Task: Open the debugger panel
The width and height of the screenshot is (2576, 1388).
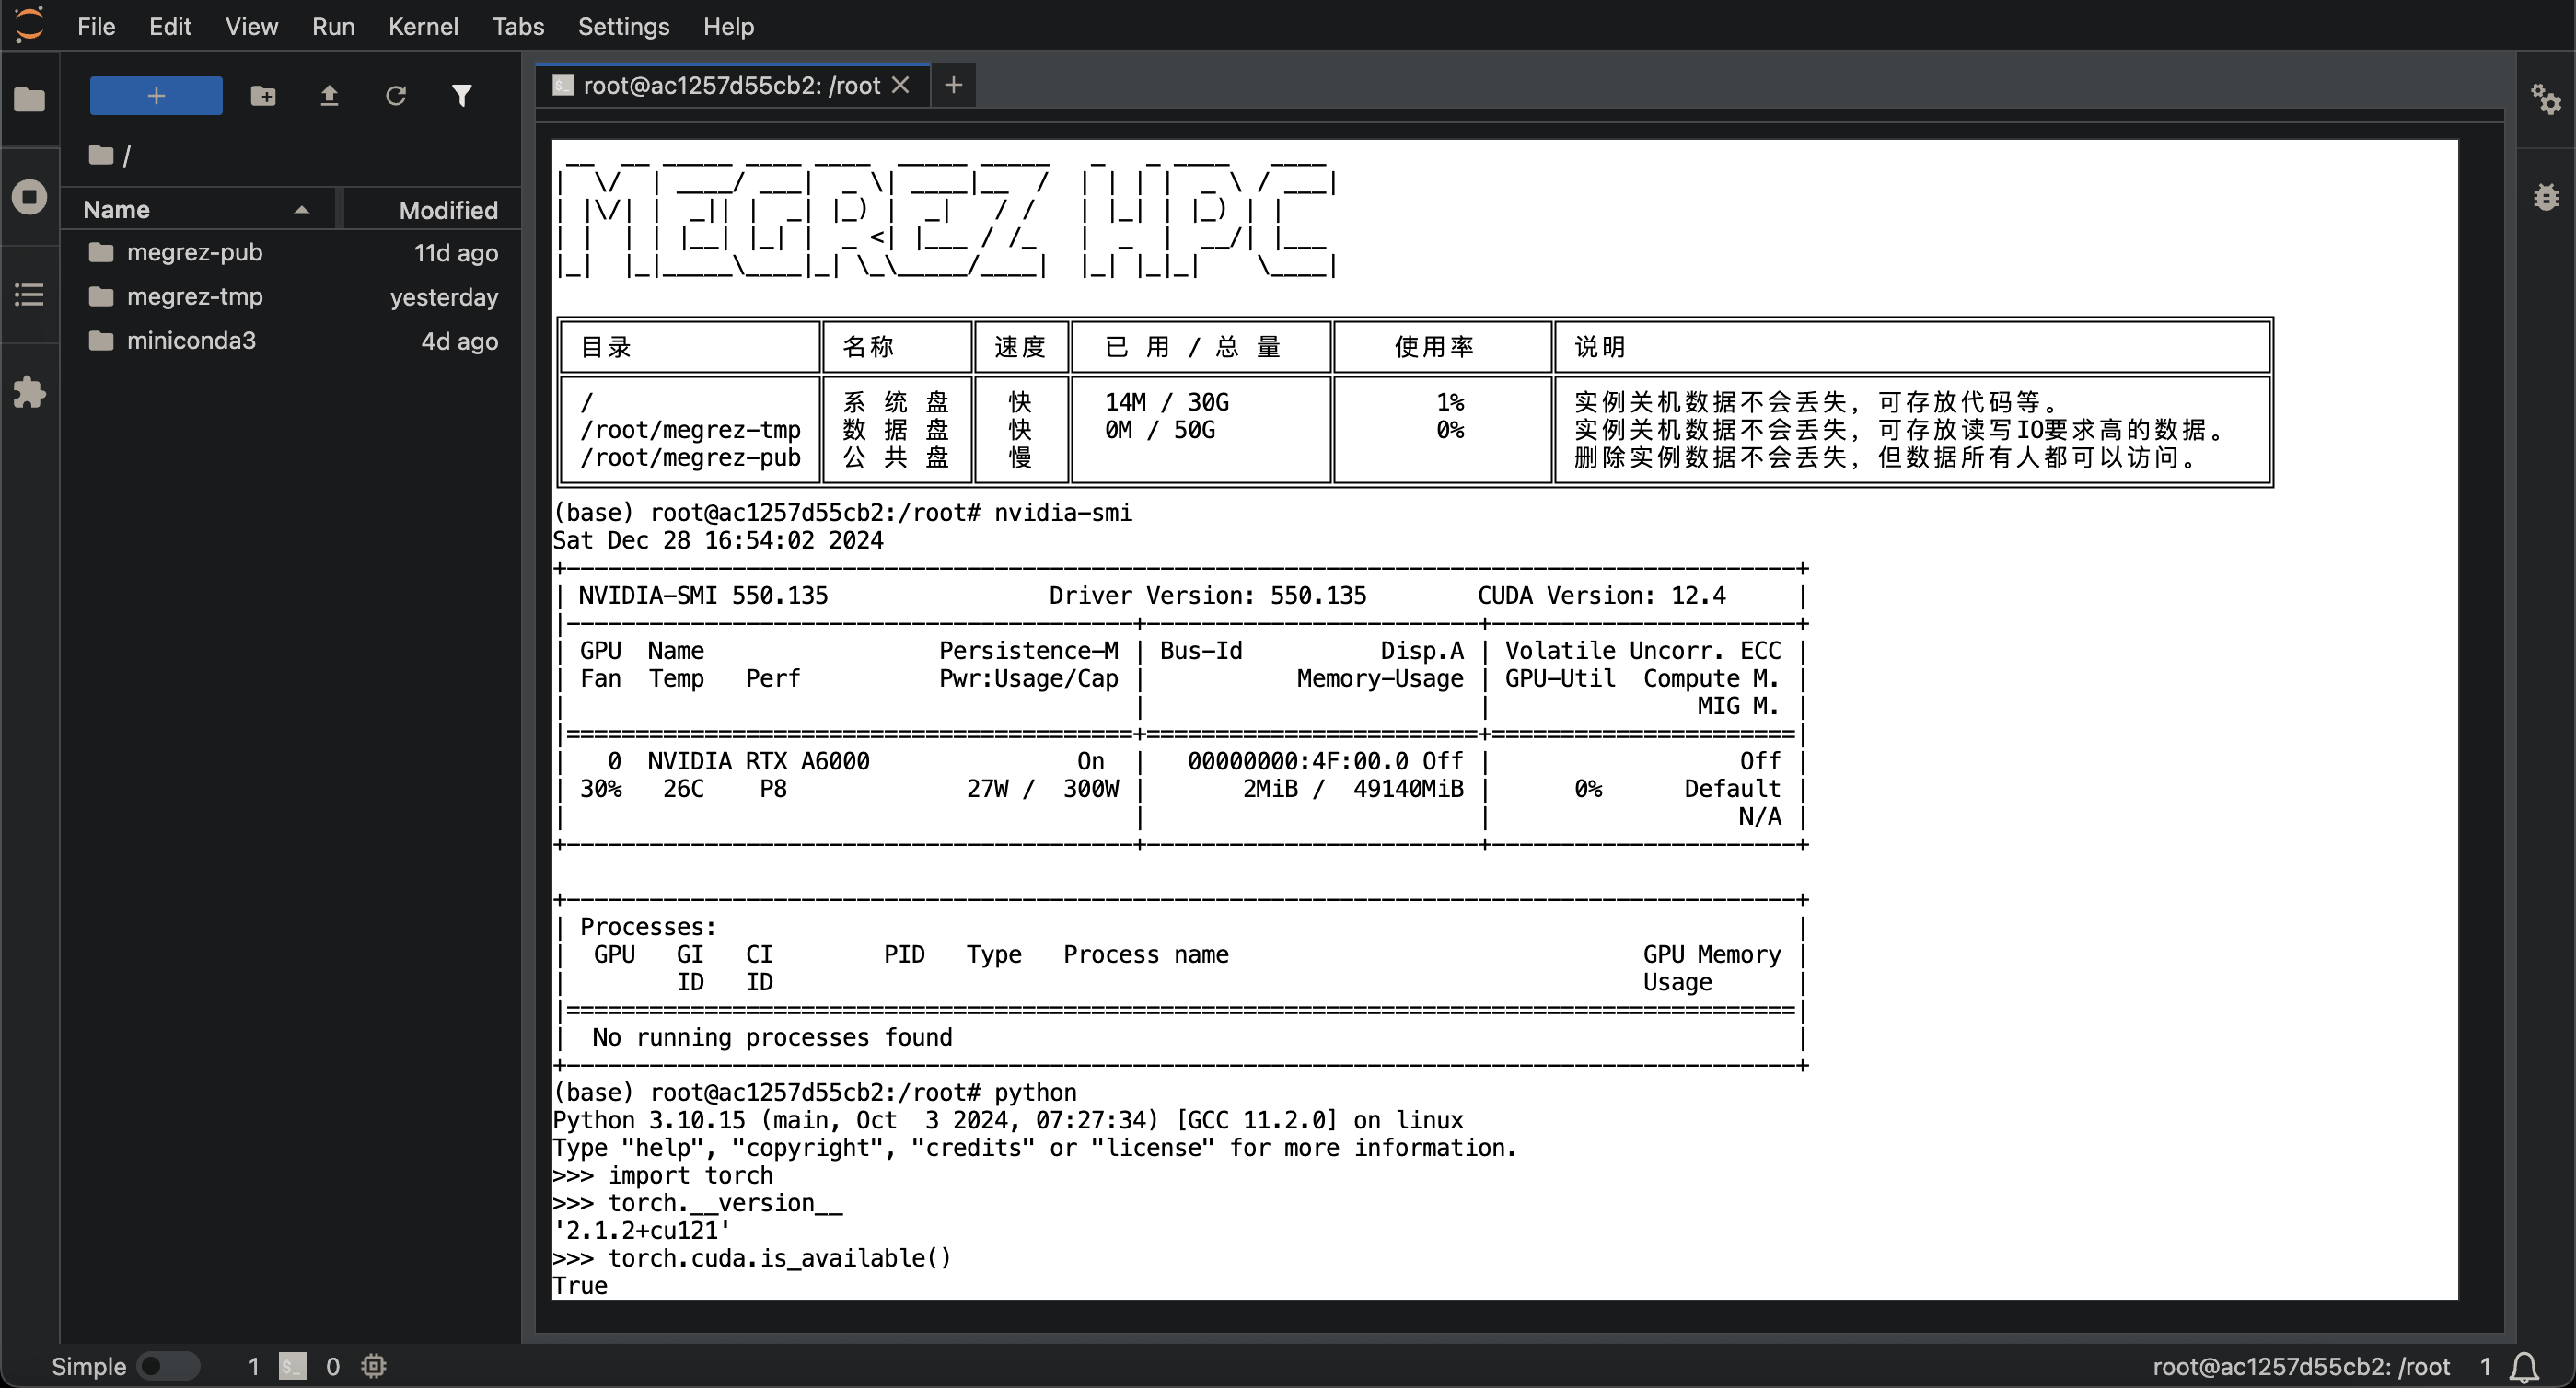Action: (2547, 197)
